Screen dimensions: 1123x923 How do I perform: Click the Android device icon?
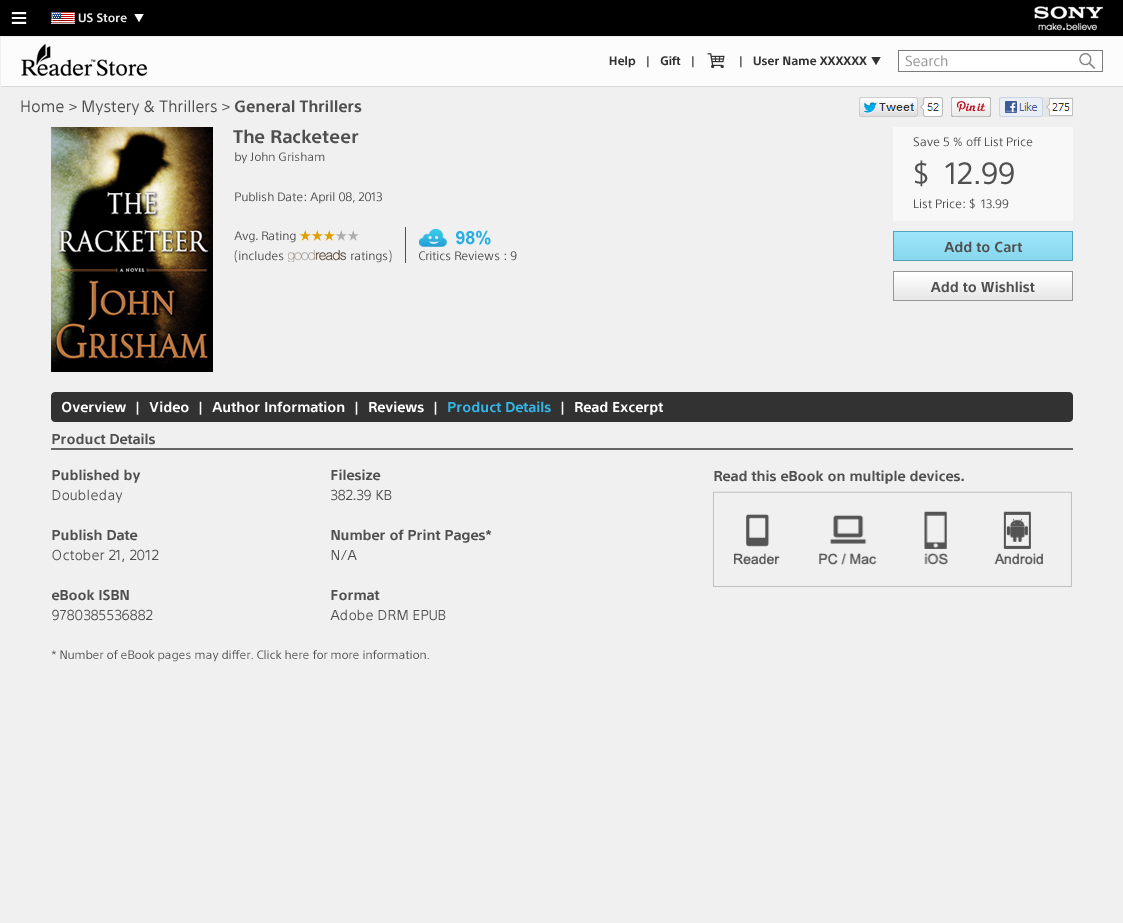[x=1018, y=531]
